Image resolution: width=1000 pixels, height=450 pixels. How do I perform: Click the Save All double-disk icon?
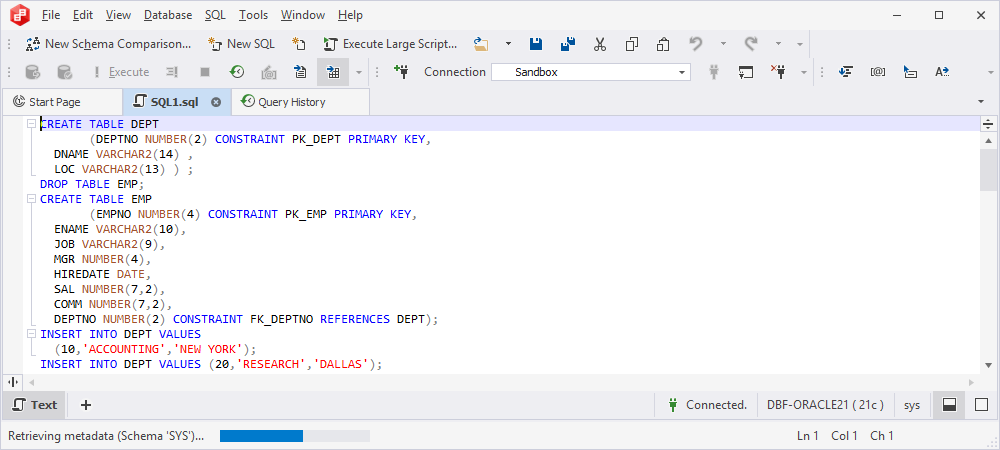coord(568,44)
